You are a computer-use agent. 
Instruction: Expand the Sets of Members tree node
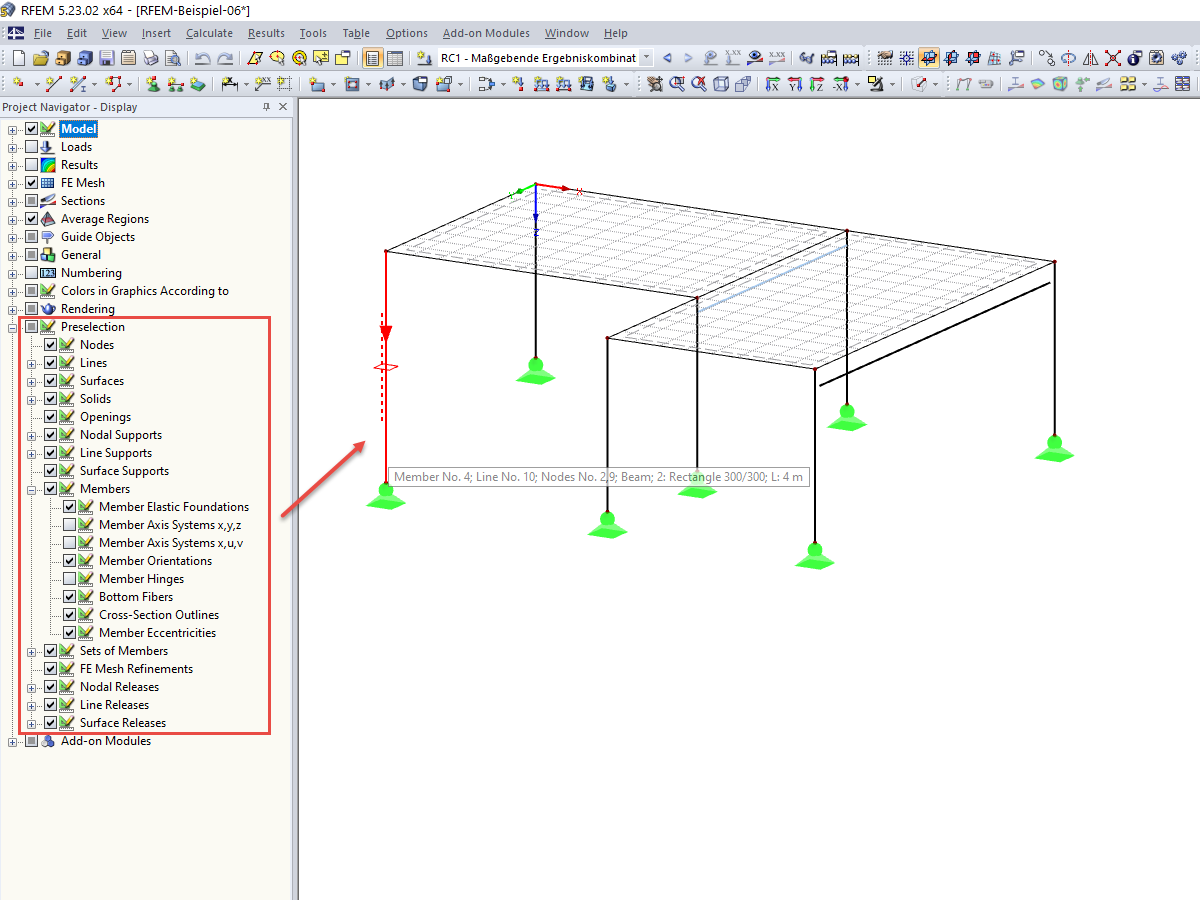point(32,651)
